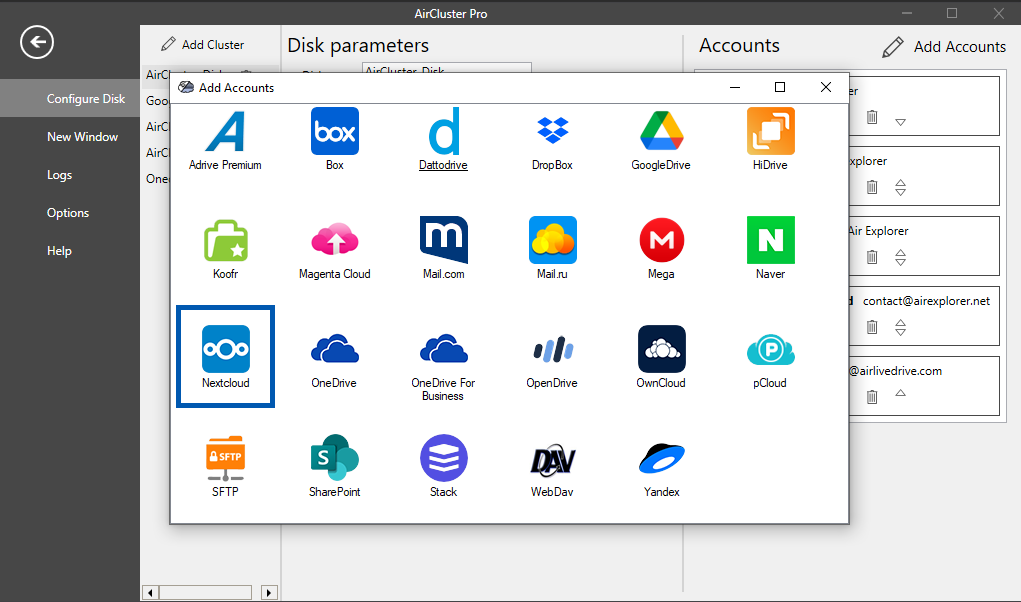
Task: Go back using the circled arrow
Action: [x=37, y=42]
